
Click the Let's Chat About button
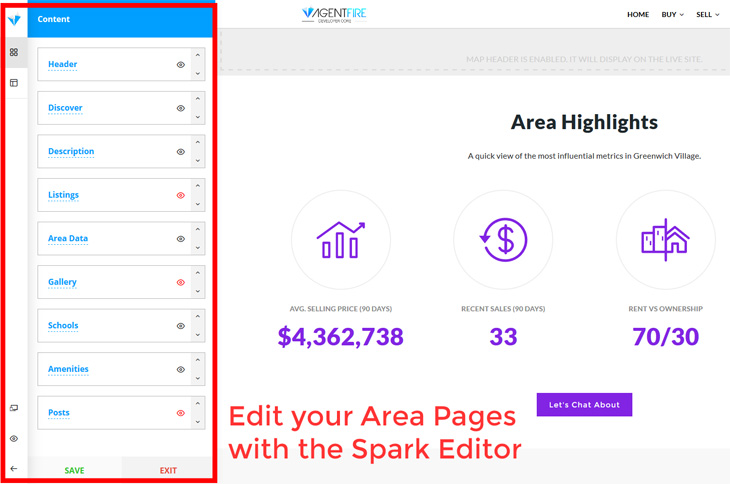tap(584, 405)
